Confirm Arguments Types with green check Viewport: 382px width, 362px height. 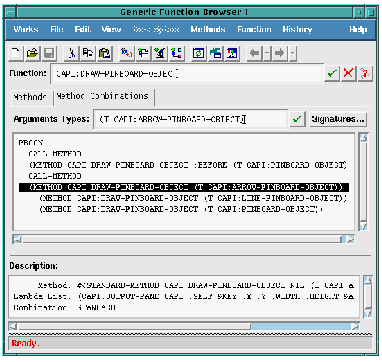(x=298, y=119)
